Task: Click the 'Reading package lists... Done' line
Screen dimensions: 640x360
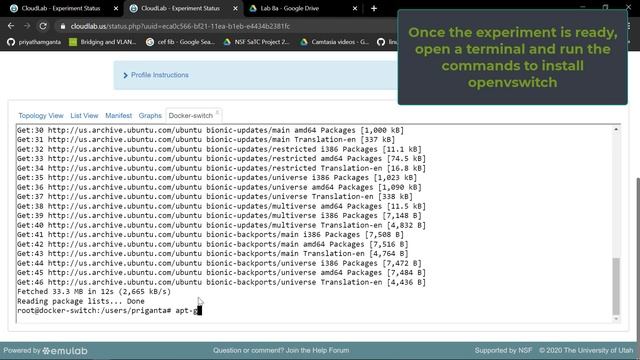Action: pos(81,301)
